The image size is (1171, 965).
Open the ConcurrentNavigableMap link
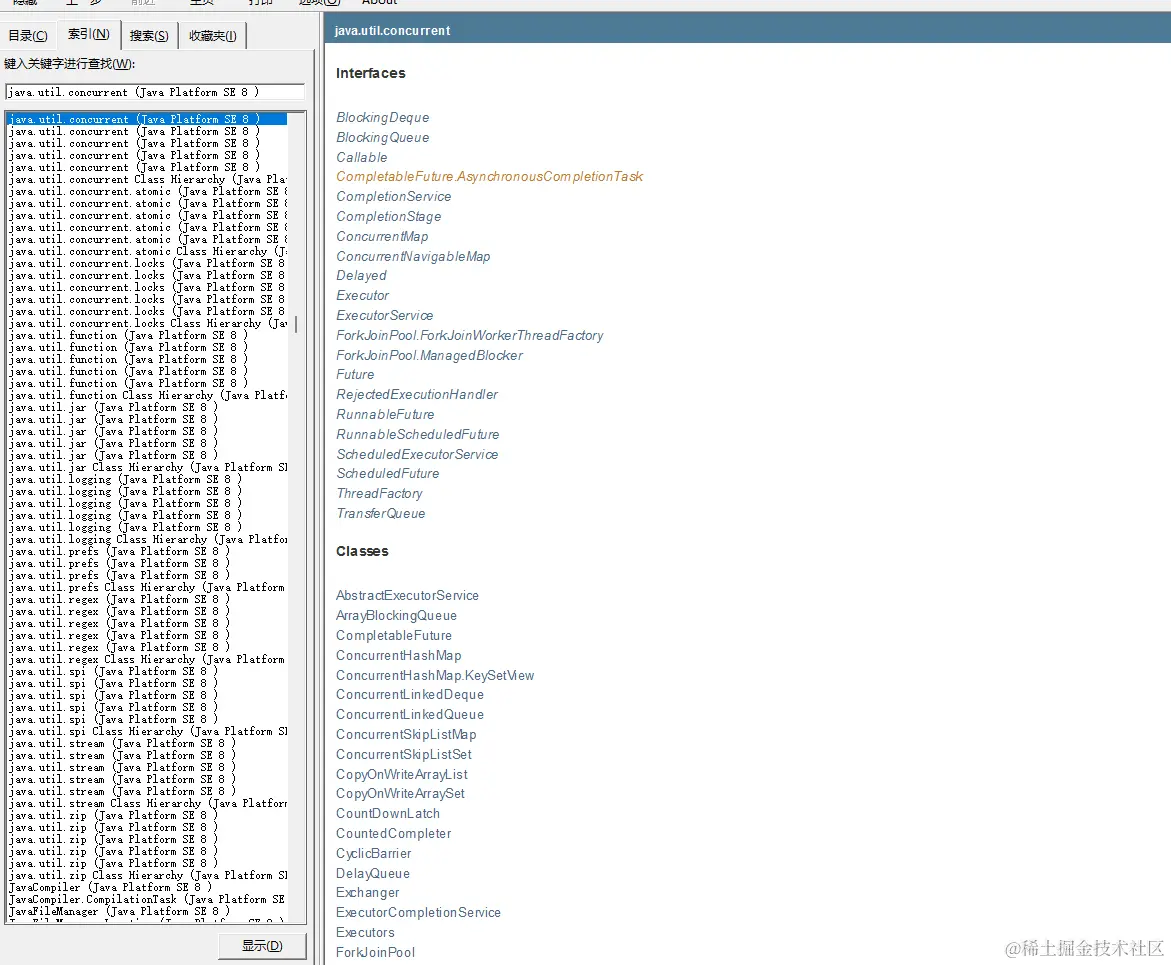413,257
